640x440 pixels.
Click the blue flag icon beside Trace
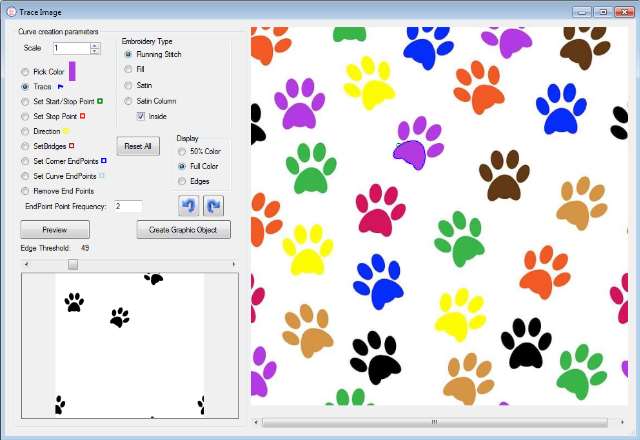coord(60,87)
